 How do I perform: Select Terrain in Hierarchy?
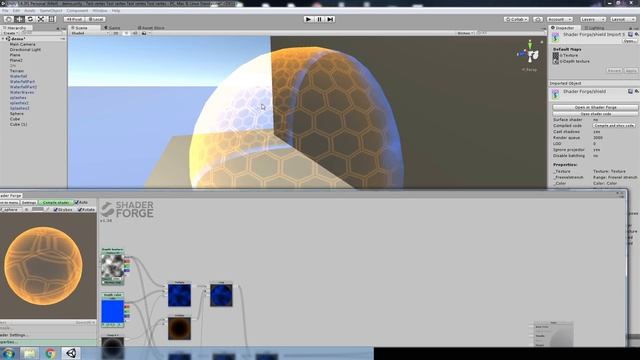(17, 71)
